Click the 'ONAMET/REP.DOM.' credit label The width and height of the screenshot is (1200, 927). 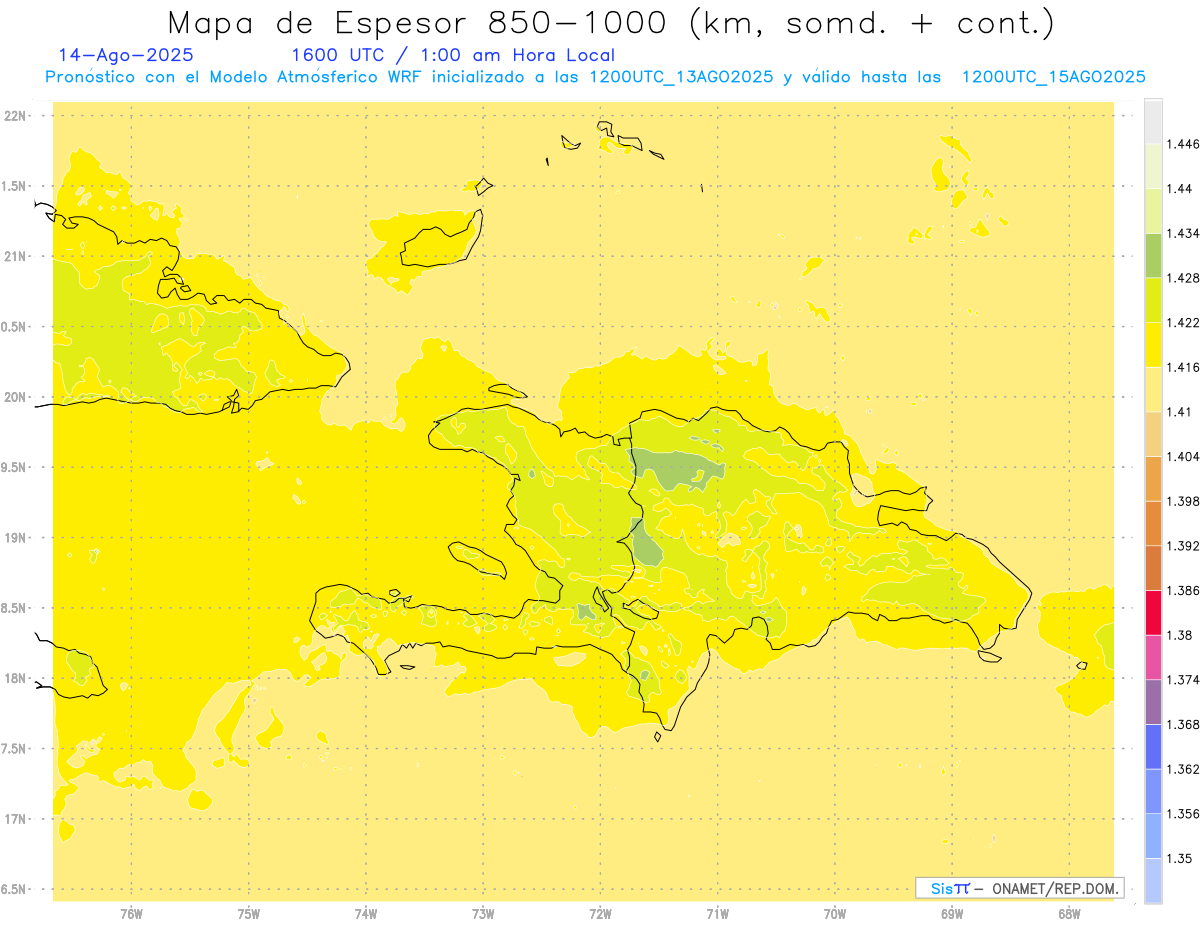[1056, 888]
